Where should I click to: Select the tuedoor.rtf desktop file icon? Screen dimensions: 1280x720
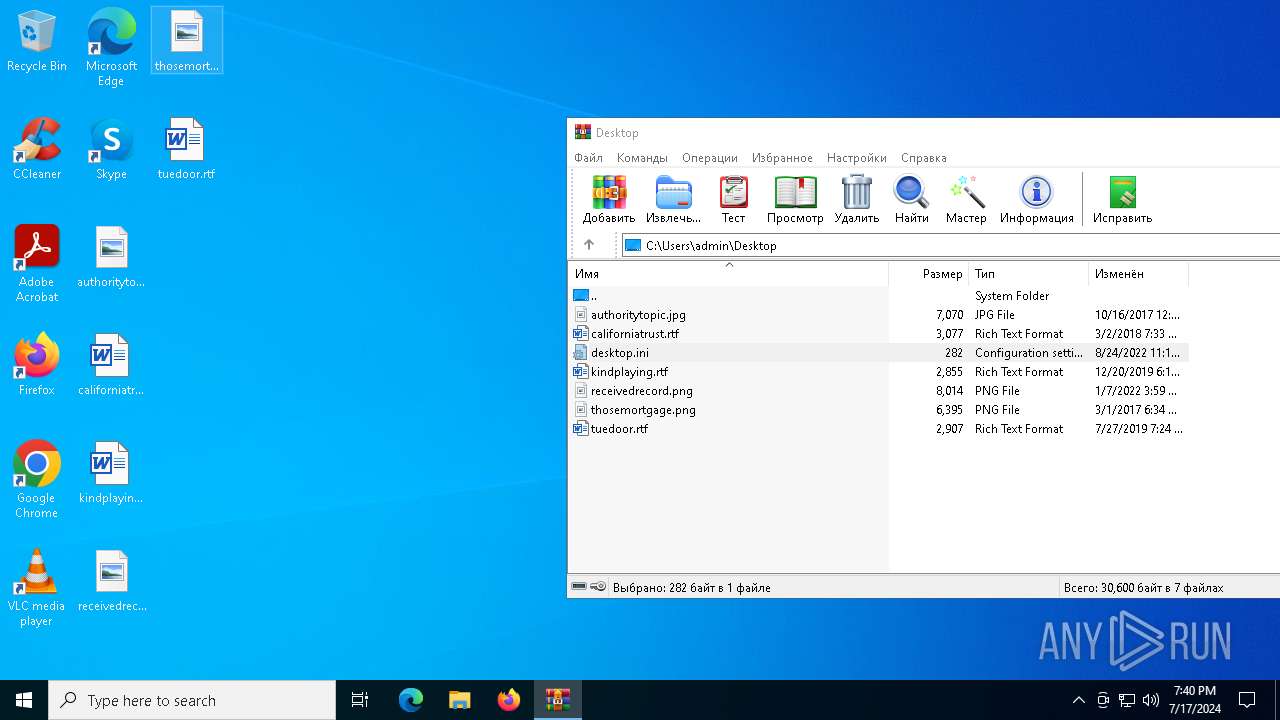pos(186,150)
